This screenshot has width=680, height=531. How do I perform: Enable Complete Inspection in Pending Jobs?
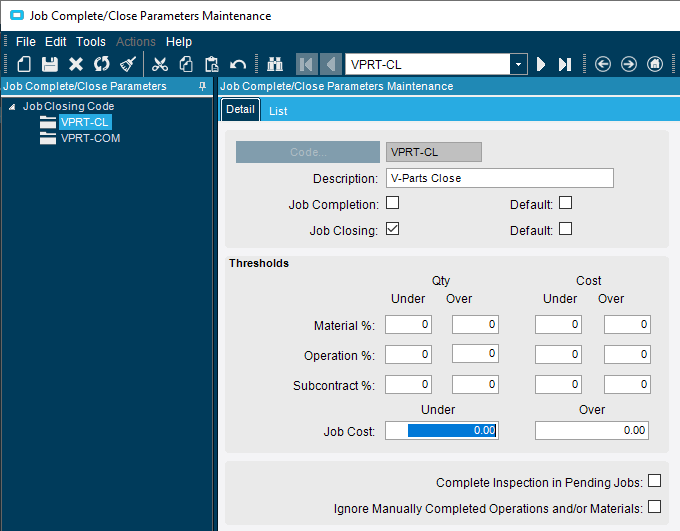654,481
